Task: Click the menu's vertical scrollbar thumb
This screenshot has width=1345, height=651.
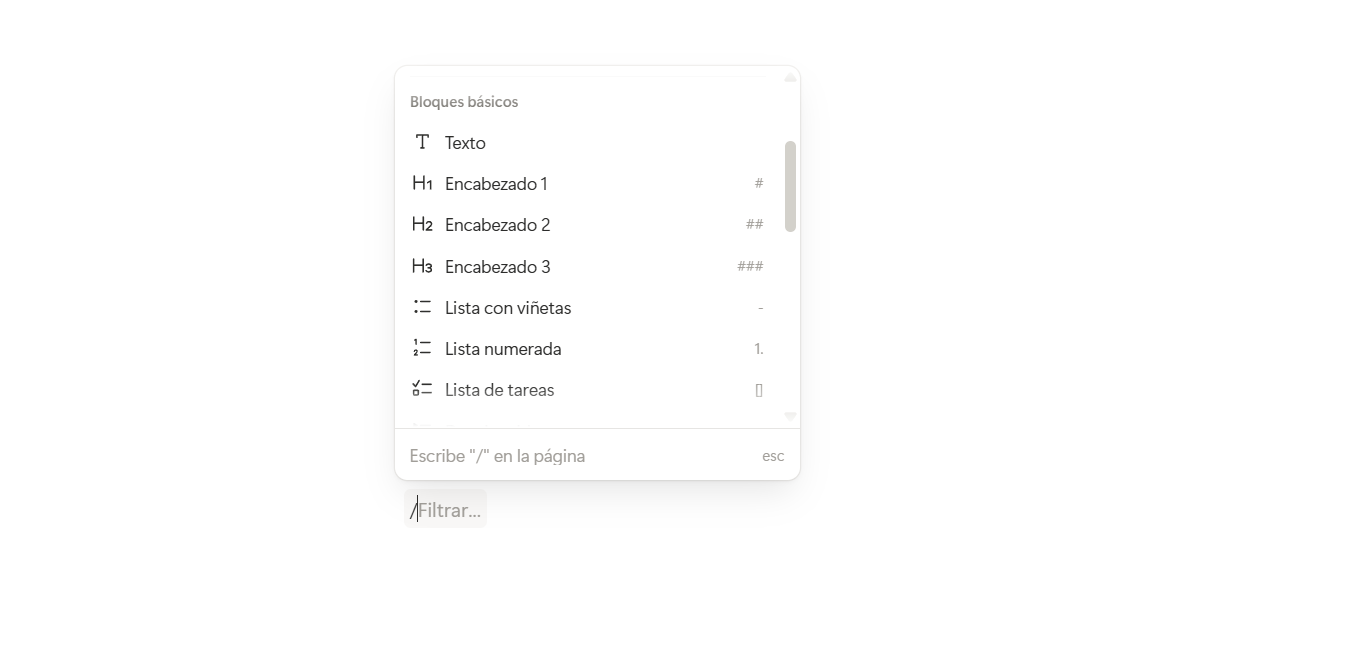Action: coord(790,186)
